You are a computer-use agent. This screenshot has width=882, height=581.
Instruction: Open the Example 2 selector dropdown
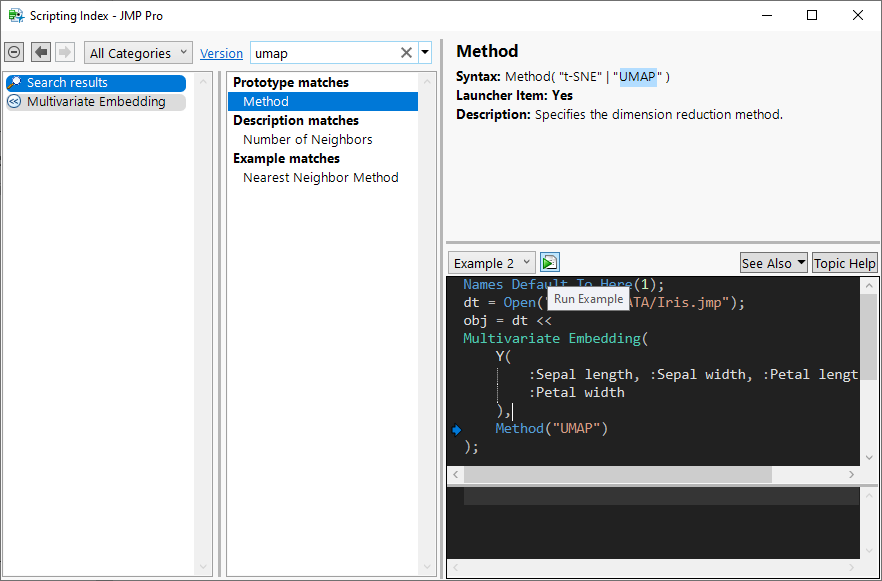point(491,263)
